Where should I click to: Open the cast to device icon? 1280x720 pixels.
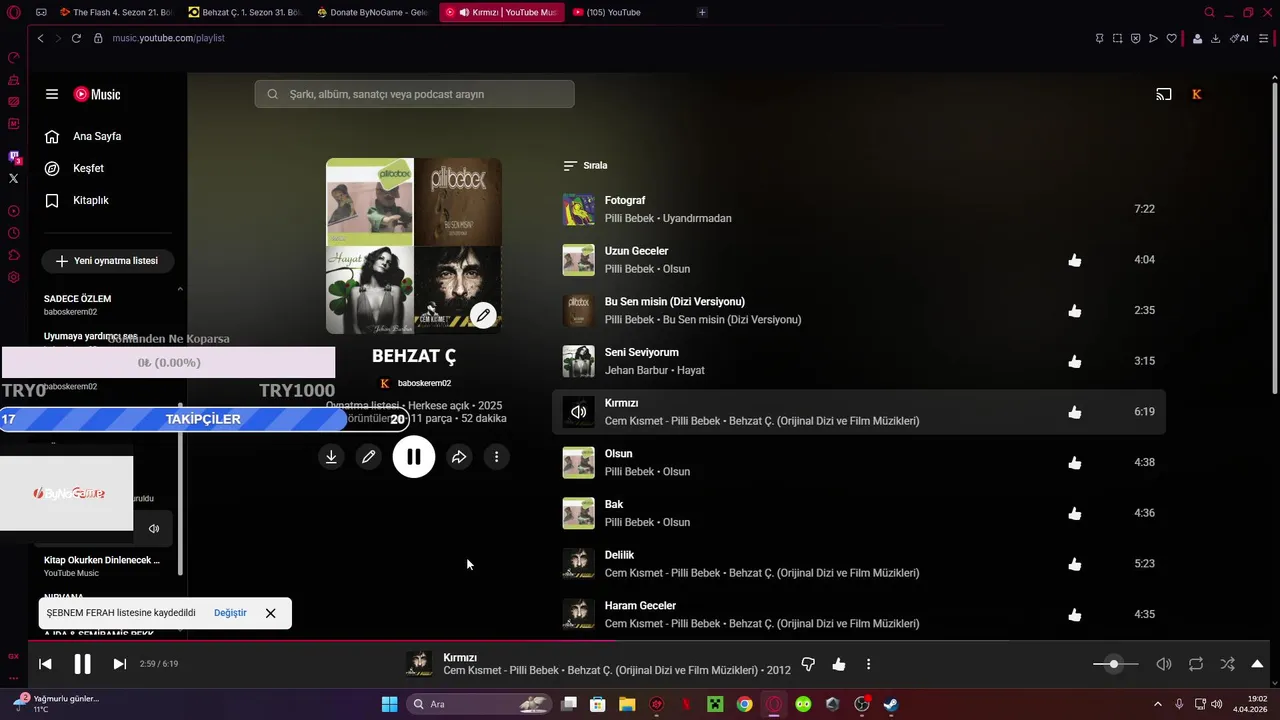(x=1164, y=94)
